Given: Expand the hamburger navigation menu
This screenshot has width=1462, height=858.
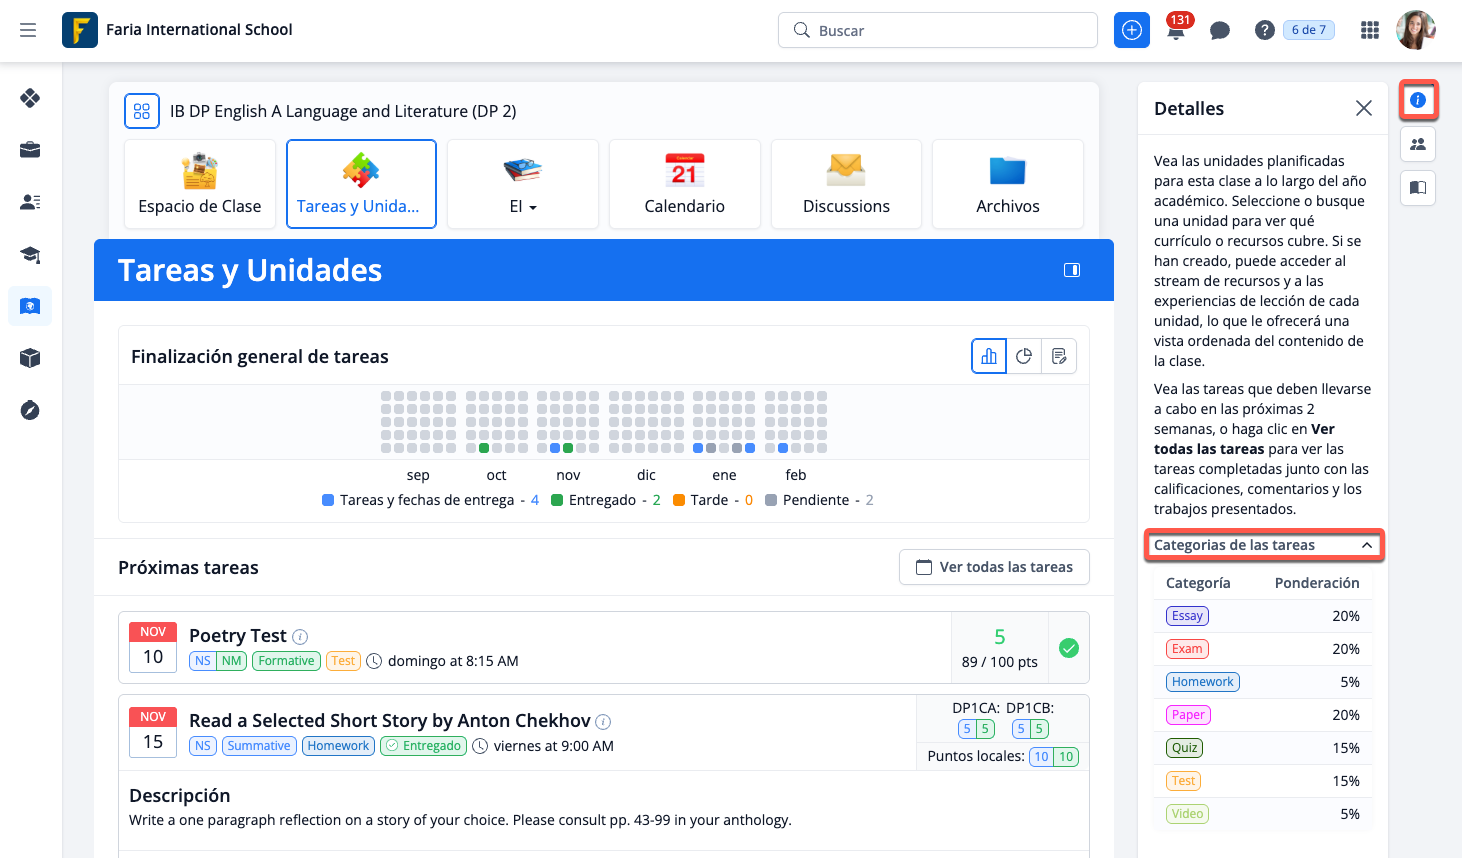Looking at the screenshot, I should 28,30.
